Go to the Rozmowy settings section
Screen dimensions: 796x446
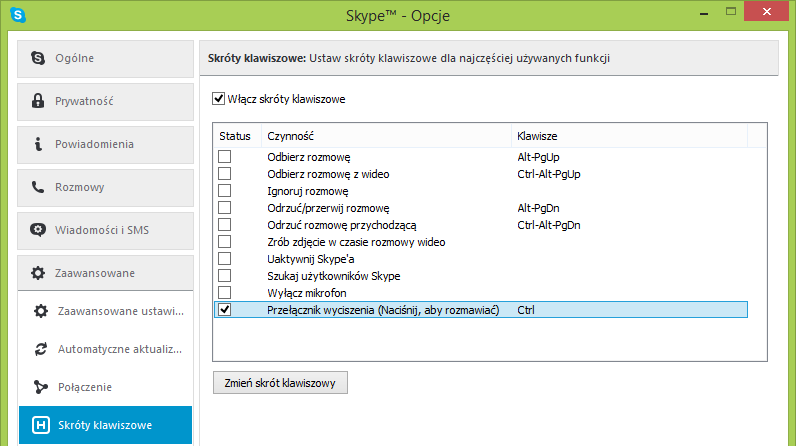click(106, 188)
